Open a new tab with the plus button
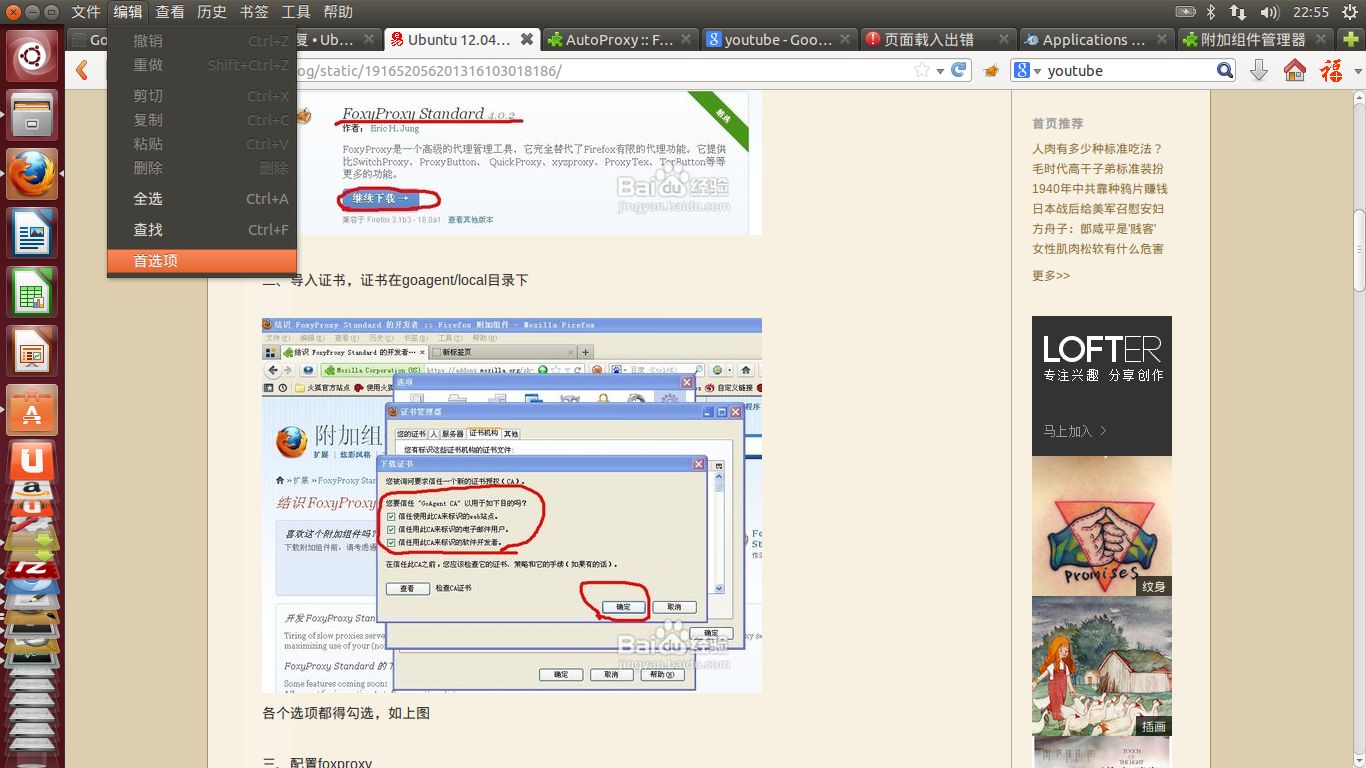1366x768 pixels. click(1349, 39)
